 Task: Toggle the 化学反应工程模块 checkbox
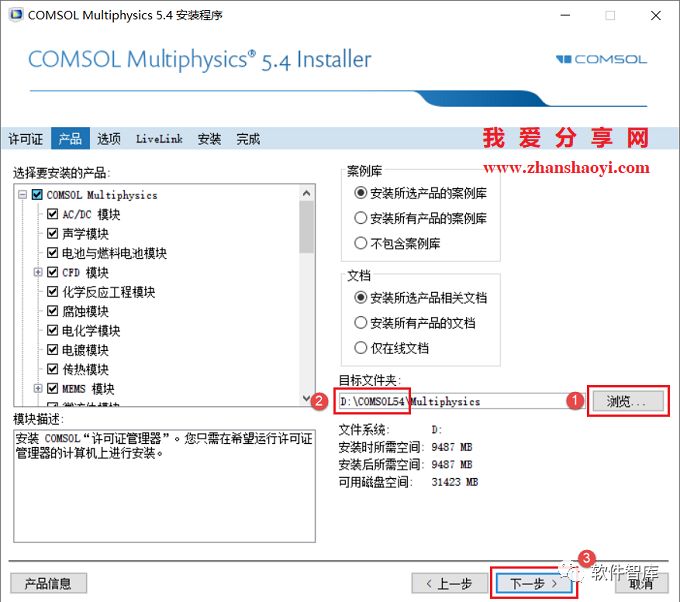pos(52,291)
